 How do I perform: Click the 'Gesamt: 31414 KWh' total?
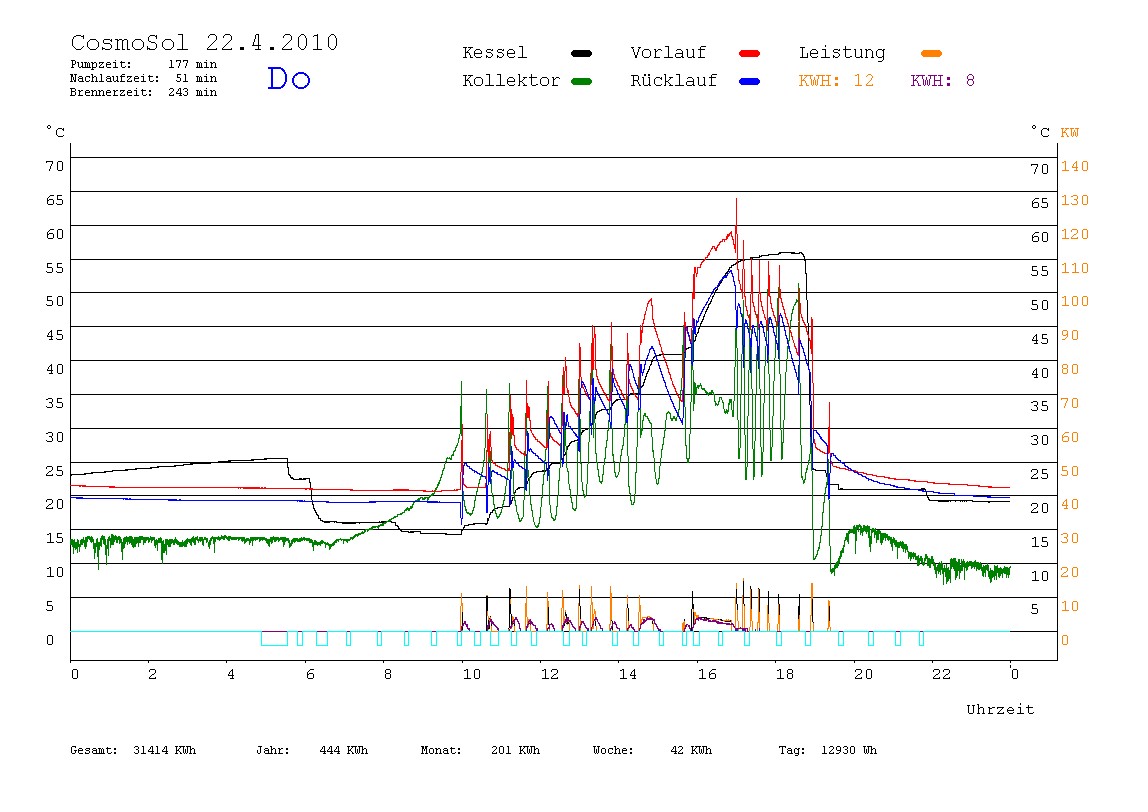pyautogui.click(x=133, y=750)
